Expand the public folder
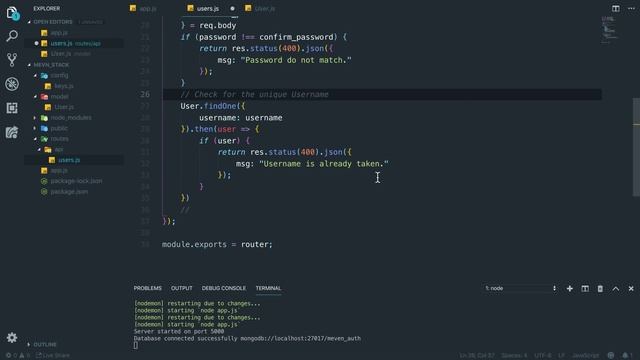Screen dimensions: 640x360 tap(35, 129)
